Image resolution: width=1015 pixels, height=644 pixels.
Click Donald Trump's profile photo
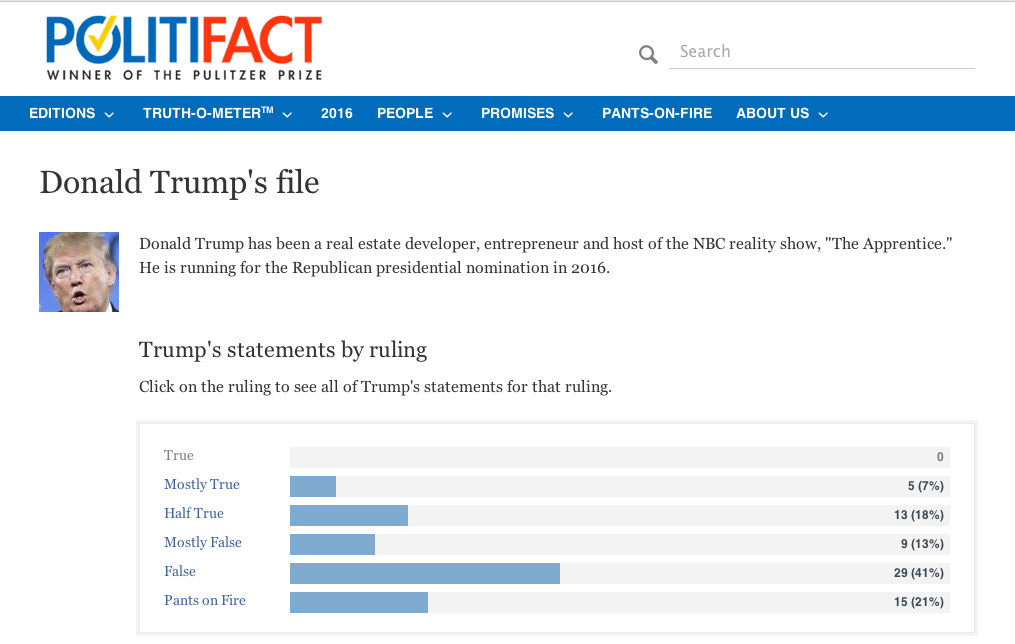tap(79, 271)
